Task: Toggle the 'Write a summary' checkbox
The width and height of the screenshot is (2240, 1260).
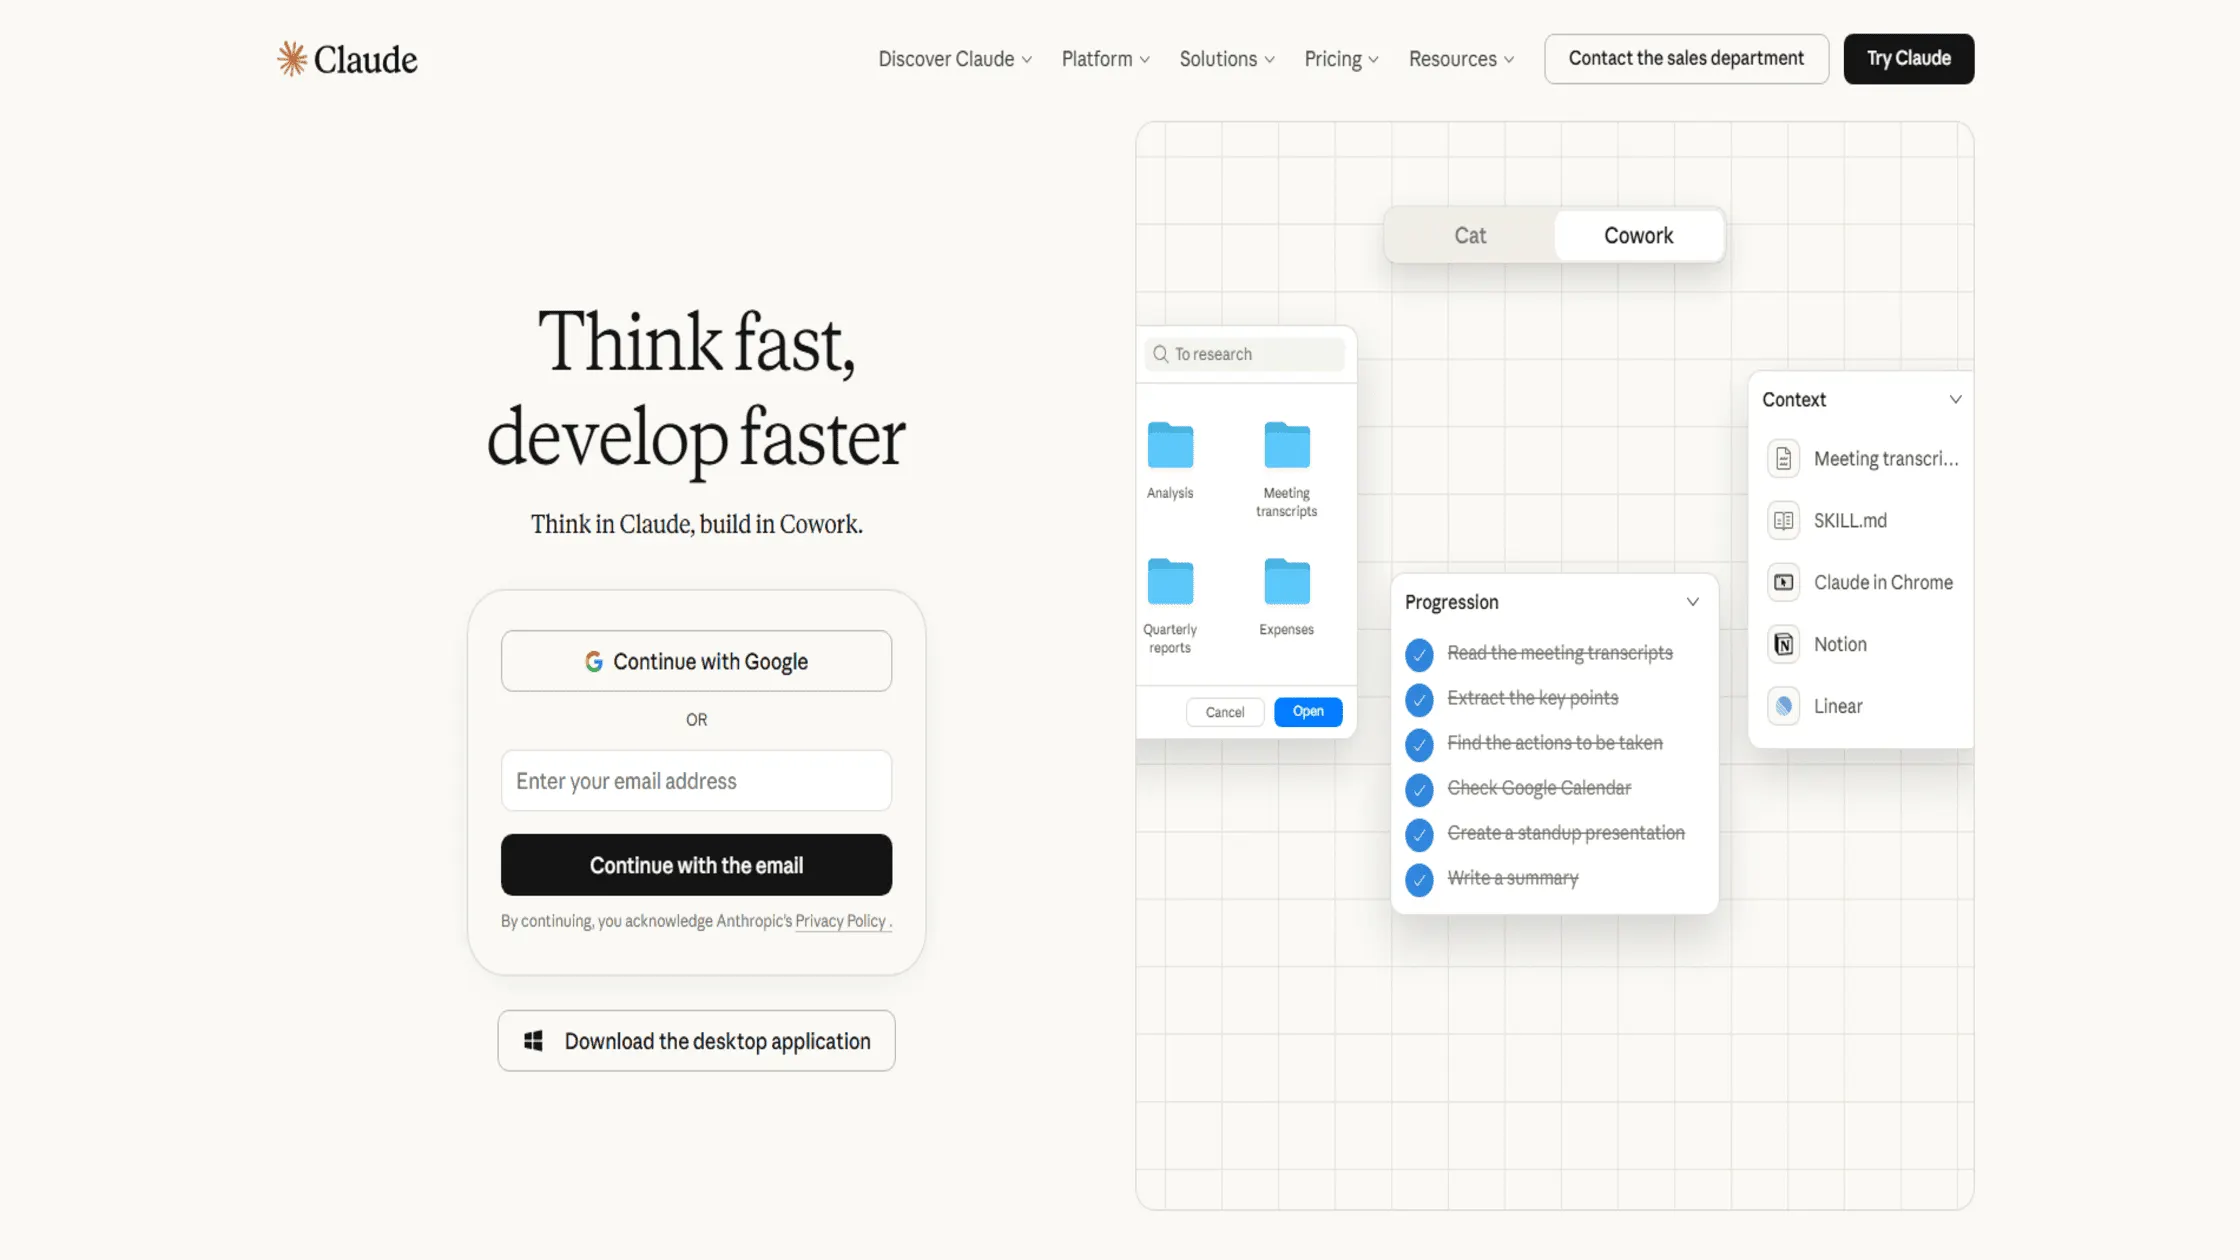Action: (1419, 879)
